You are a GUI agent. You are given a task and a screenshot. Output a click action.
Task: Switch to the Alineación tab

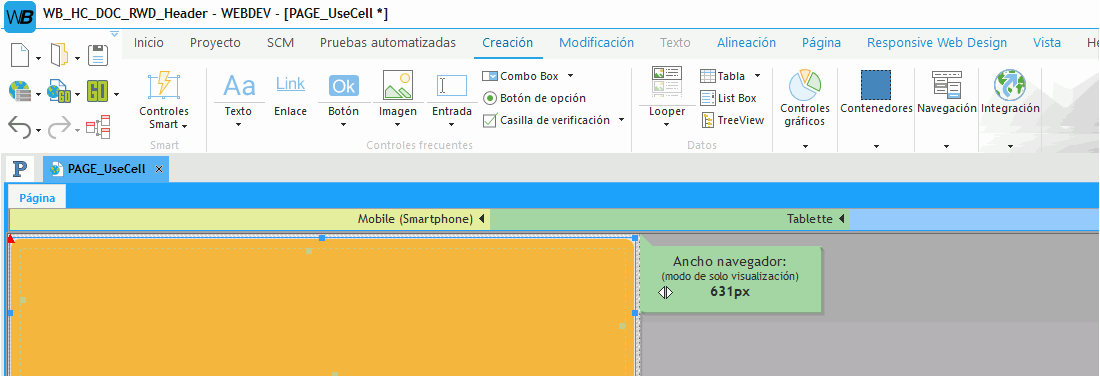(746, 43)
